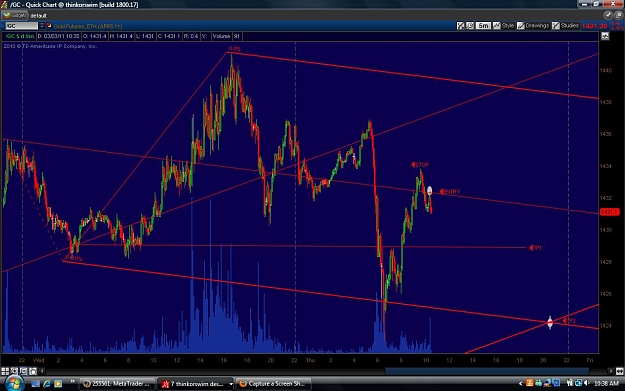Viewport: 625px width, 391px height.
Task: Click the chart mode icon above price axis
Action: click(605, 36)
